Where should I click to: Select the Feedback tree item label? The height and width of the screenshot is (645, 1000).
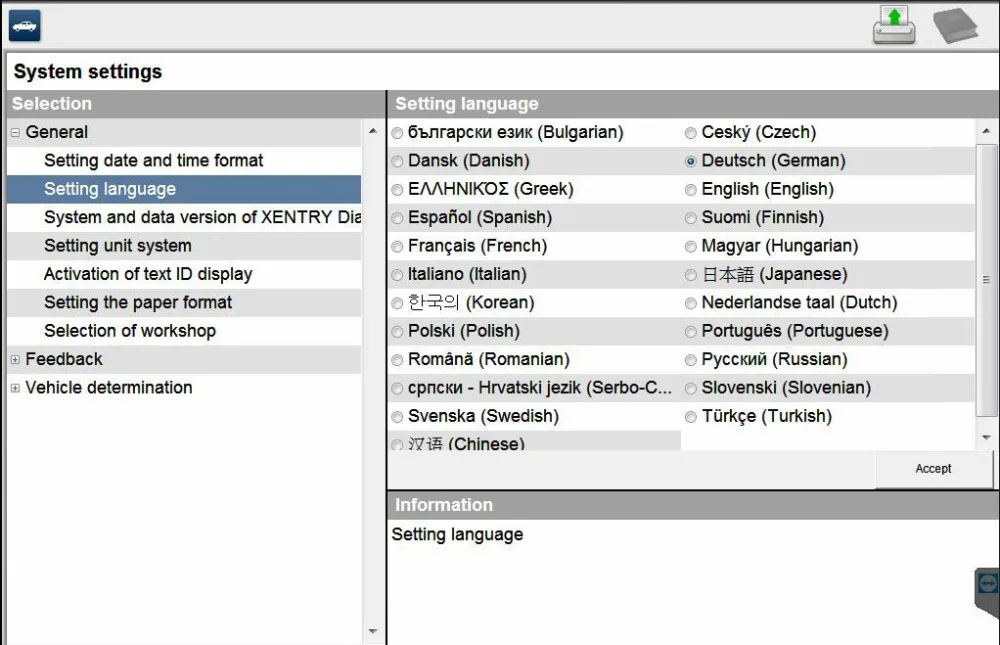(x=64, y=359)
